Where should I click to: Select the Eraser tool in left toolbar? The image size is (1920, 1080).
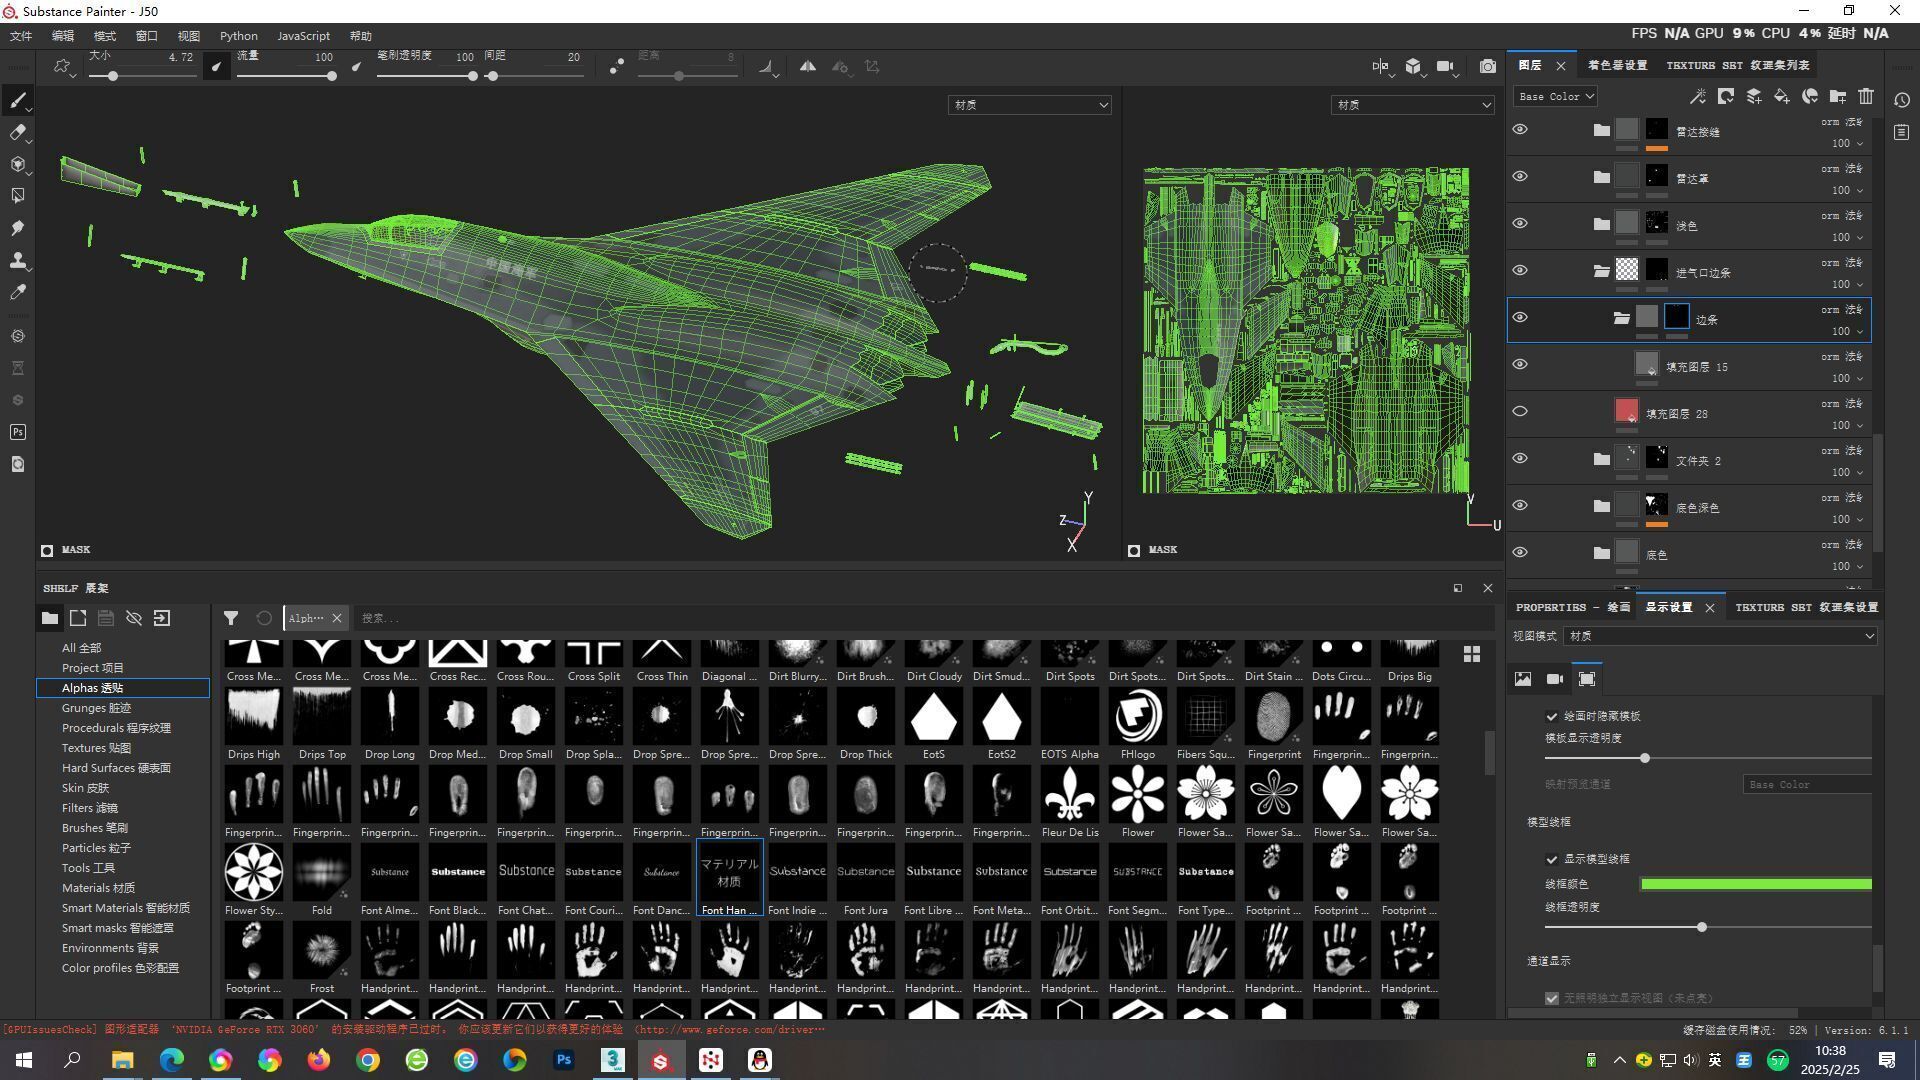click(x=17, y=132)
